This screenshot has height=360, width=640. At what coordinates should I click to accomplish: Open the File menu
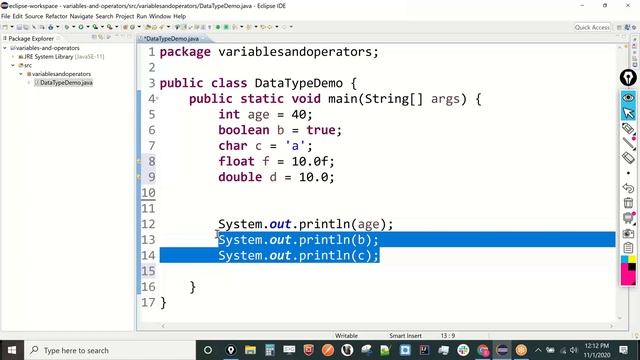[x=6, y=16]
